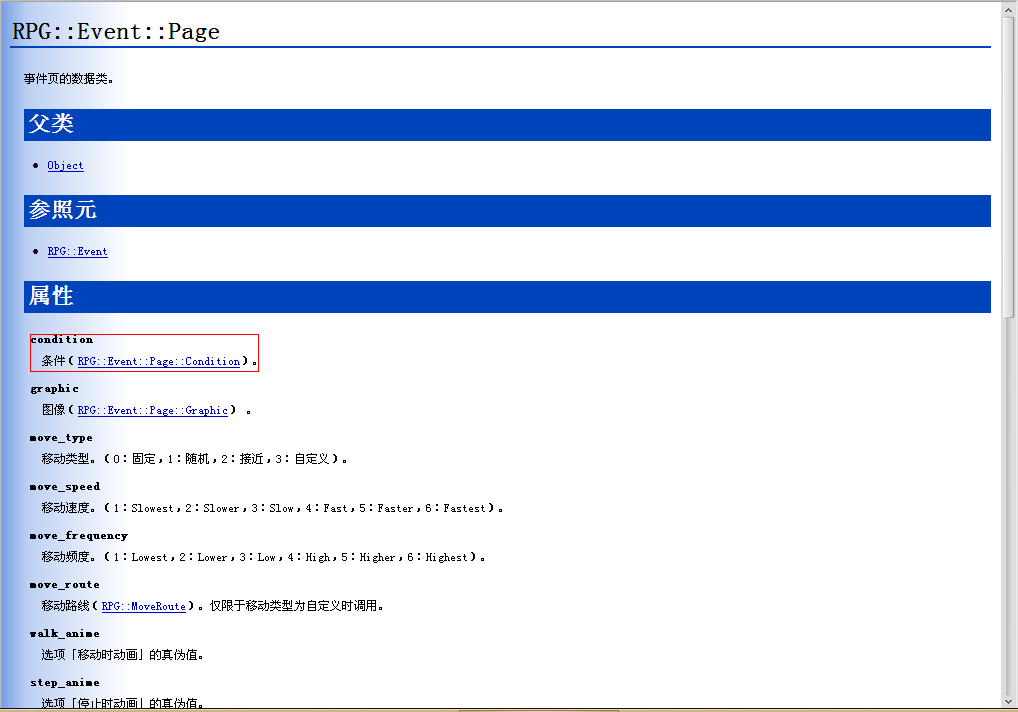Click the scrollbar up arrow
This screenshot has height=712, width=1018.
(x=1008, y=10)
